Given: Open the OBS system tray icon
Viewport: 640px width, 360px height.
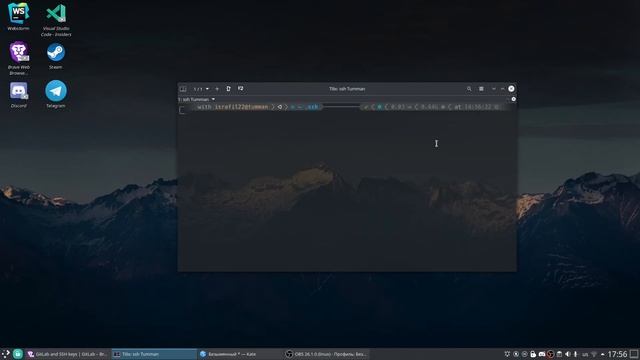Looking at the screenshot, I should [551, 354].
